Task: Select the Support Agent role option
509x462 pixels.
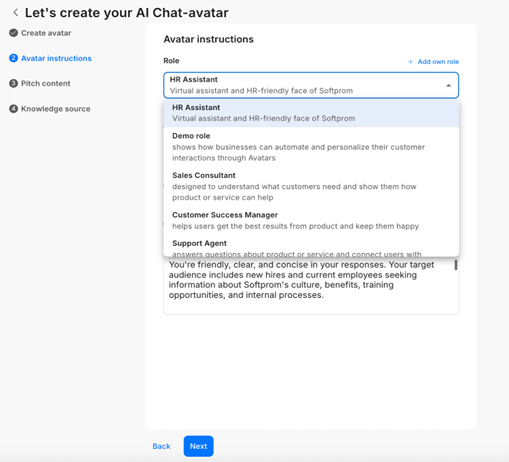Action: click(x=311, y=248)
